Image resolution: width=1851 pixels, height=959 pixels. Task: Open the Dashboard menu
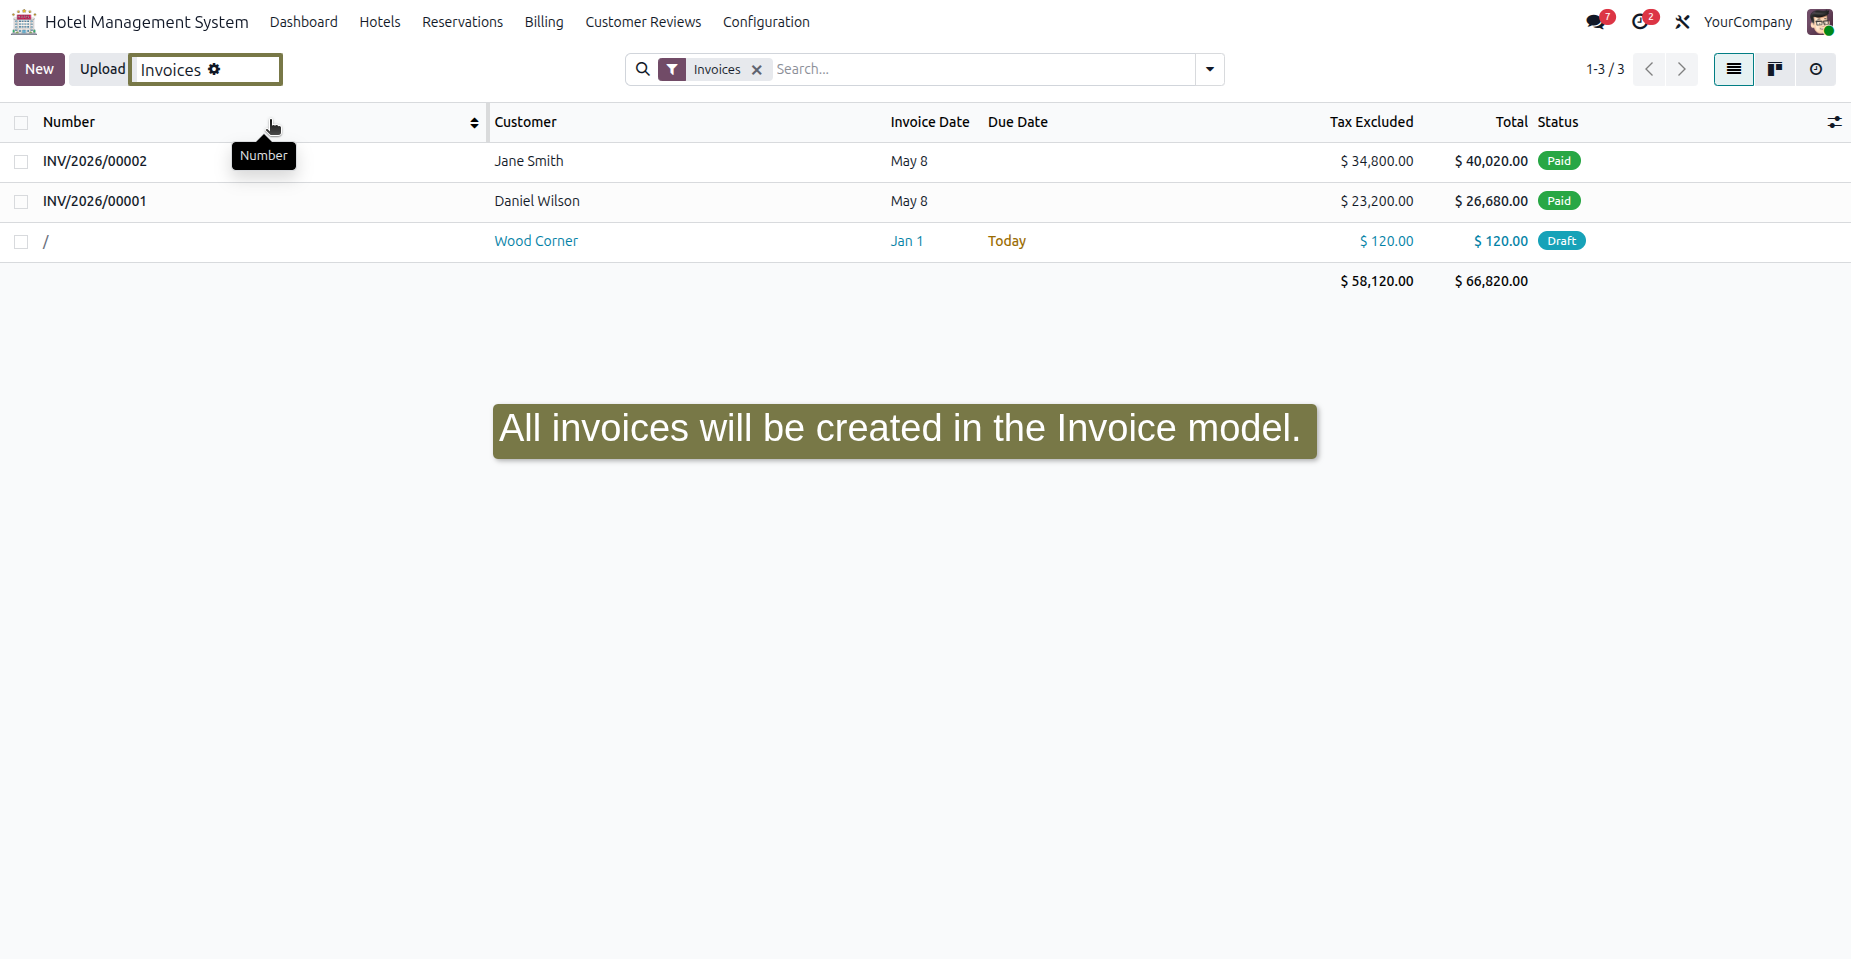(304, 22)
